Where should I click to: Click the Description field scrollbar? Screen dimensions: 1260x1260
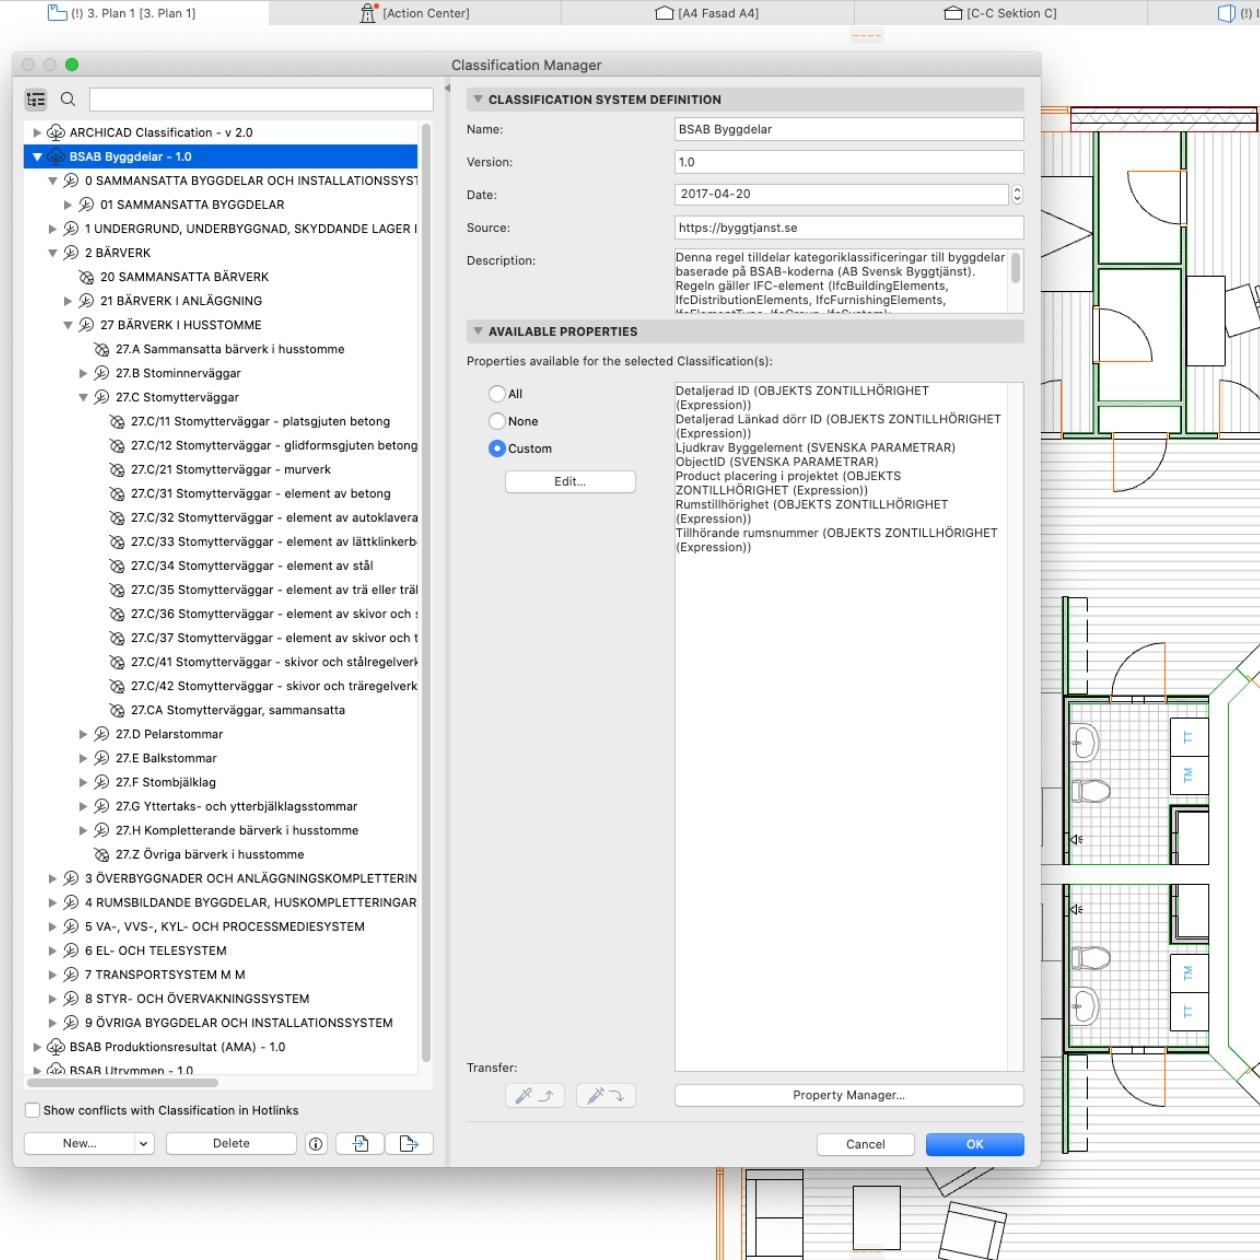point(1017,268)
